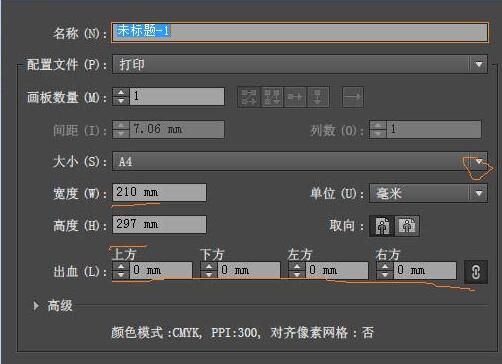Screen dimensions: 502x364
Task: Decrease the 右方 right bleed value
Action: tap(385, 274)
